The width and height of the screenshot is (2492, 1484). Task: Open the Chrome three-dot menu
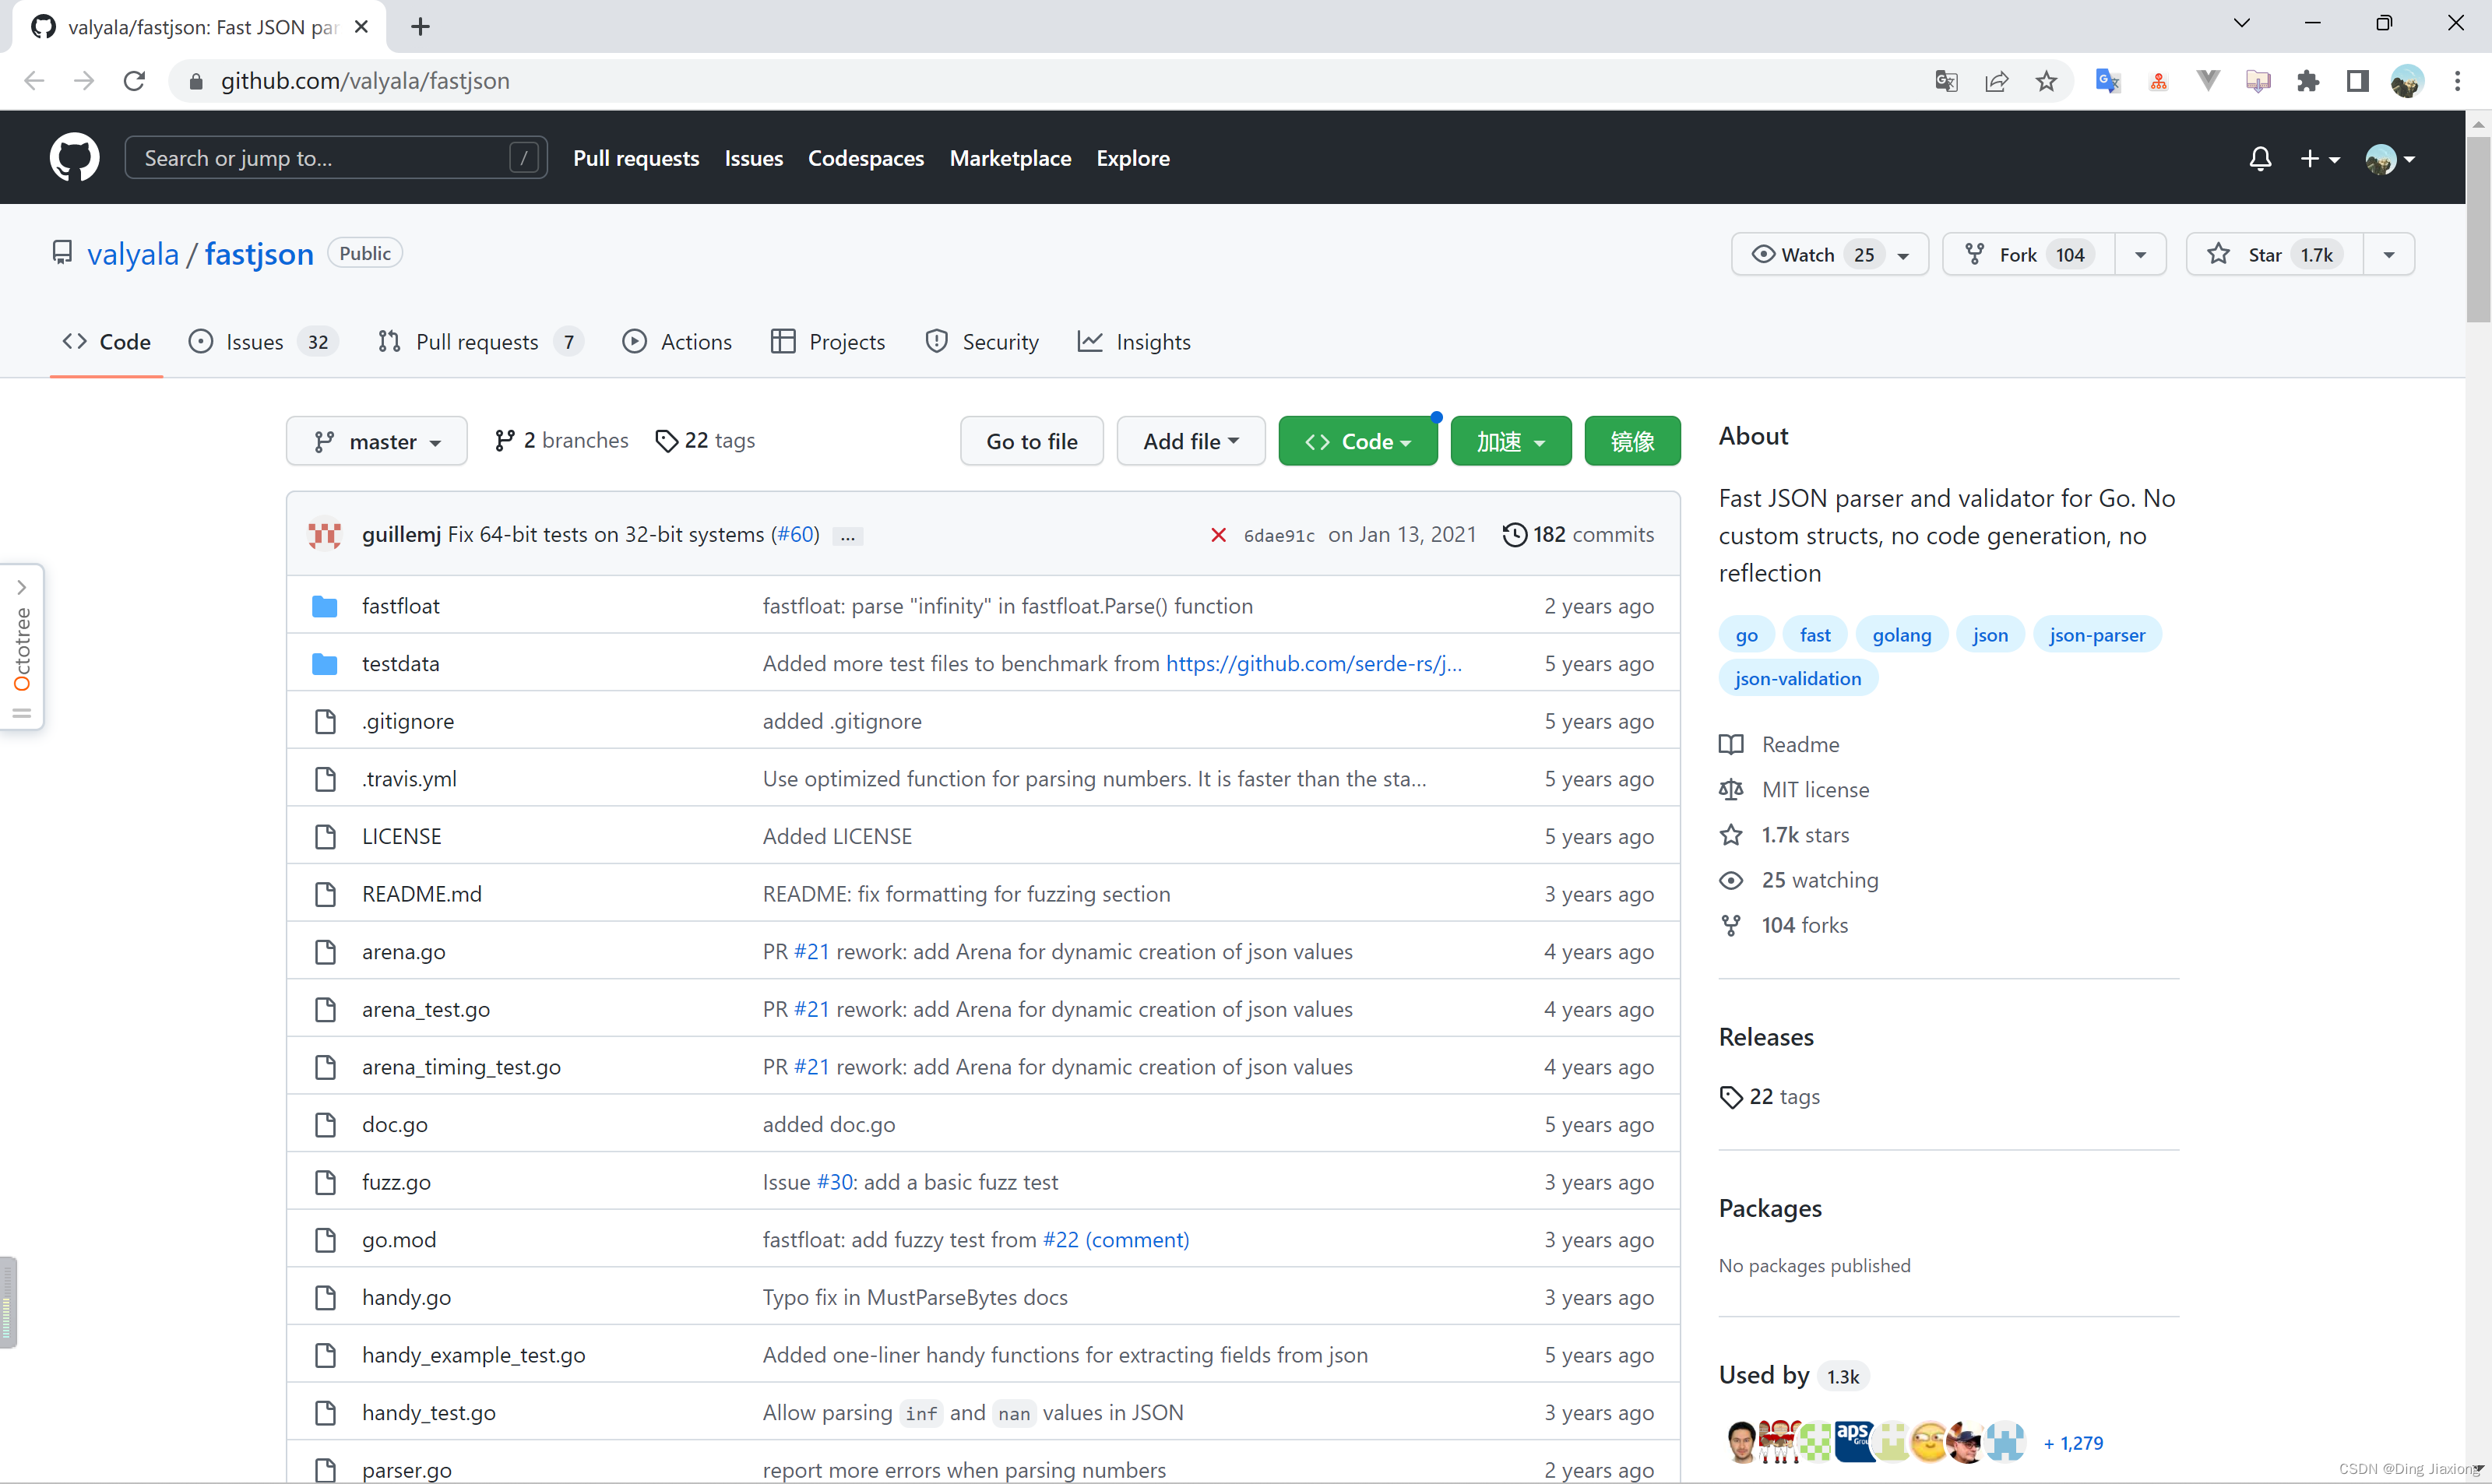point(2457,81)
